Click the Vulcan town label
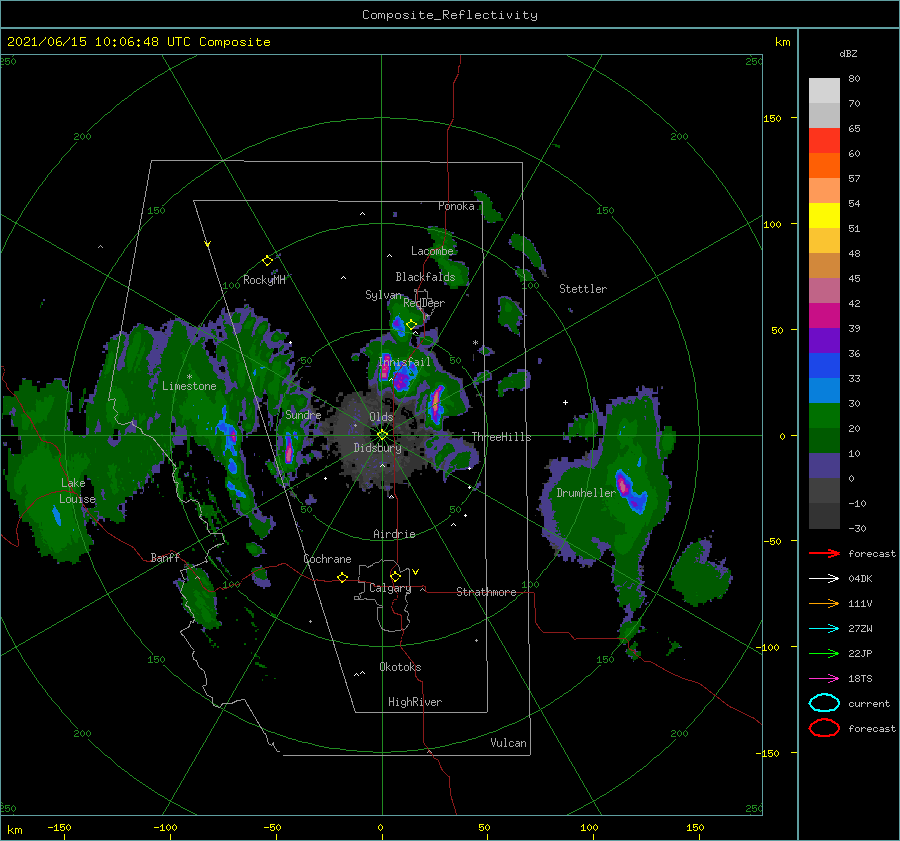Screen dimensions: 900x841 coord(508,743)
